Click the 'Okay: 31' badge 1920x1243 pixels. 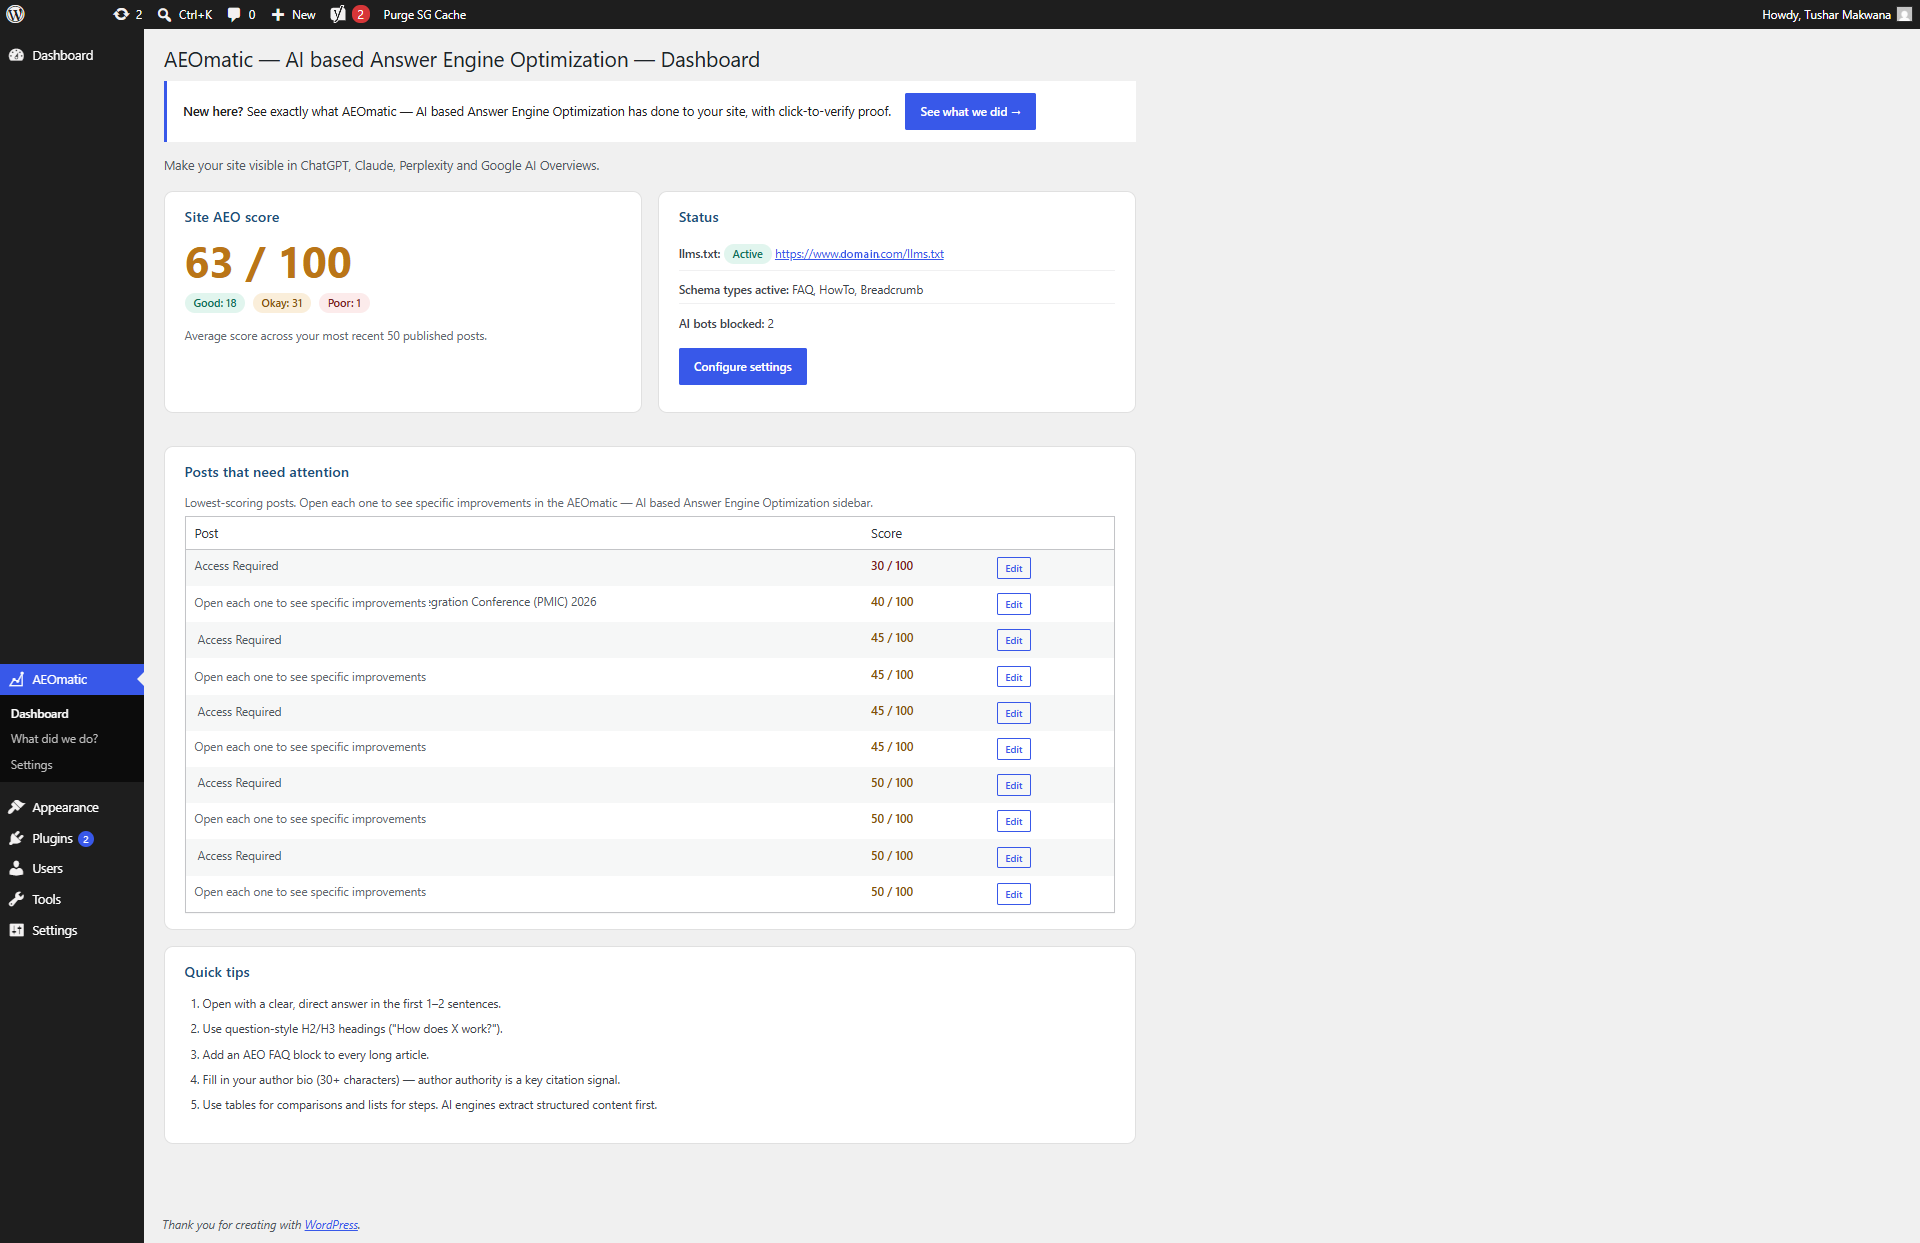point(282,303)
